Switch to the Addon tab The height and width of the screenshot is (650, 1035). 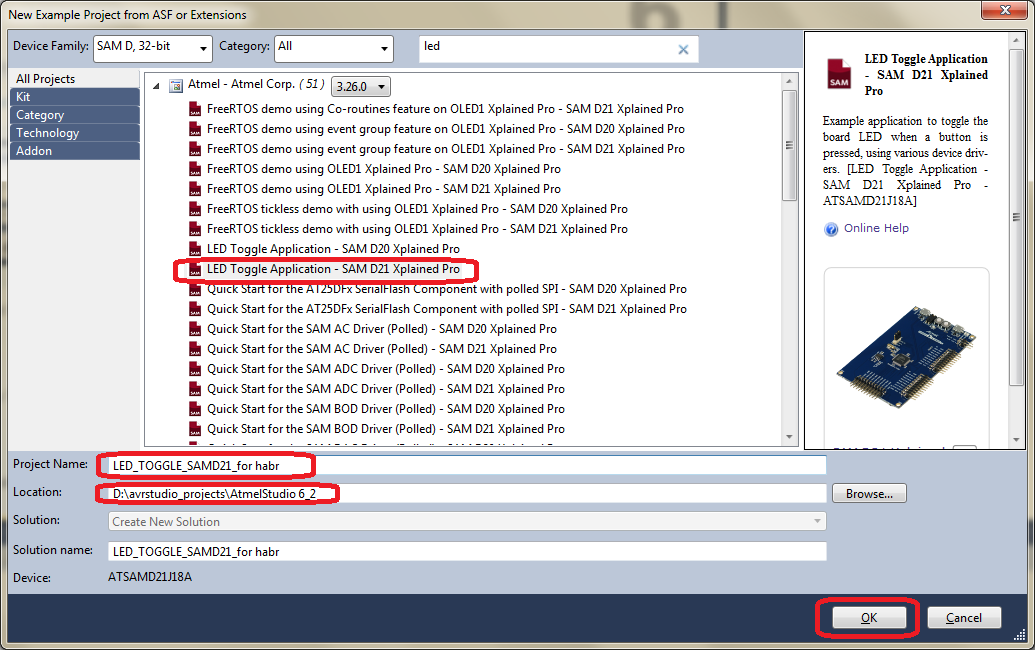point(75,150)
